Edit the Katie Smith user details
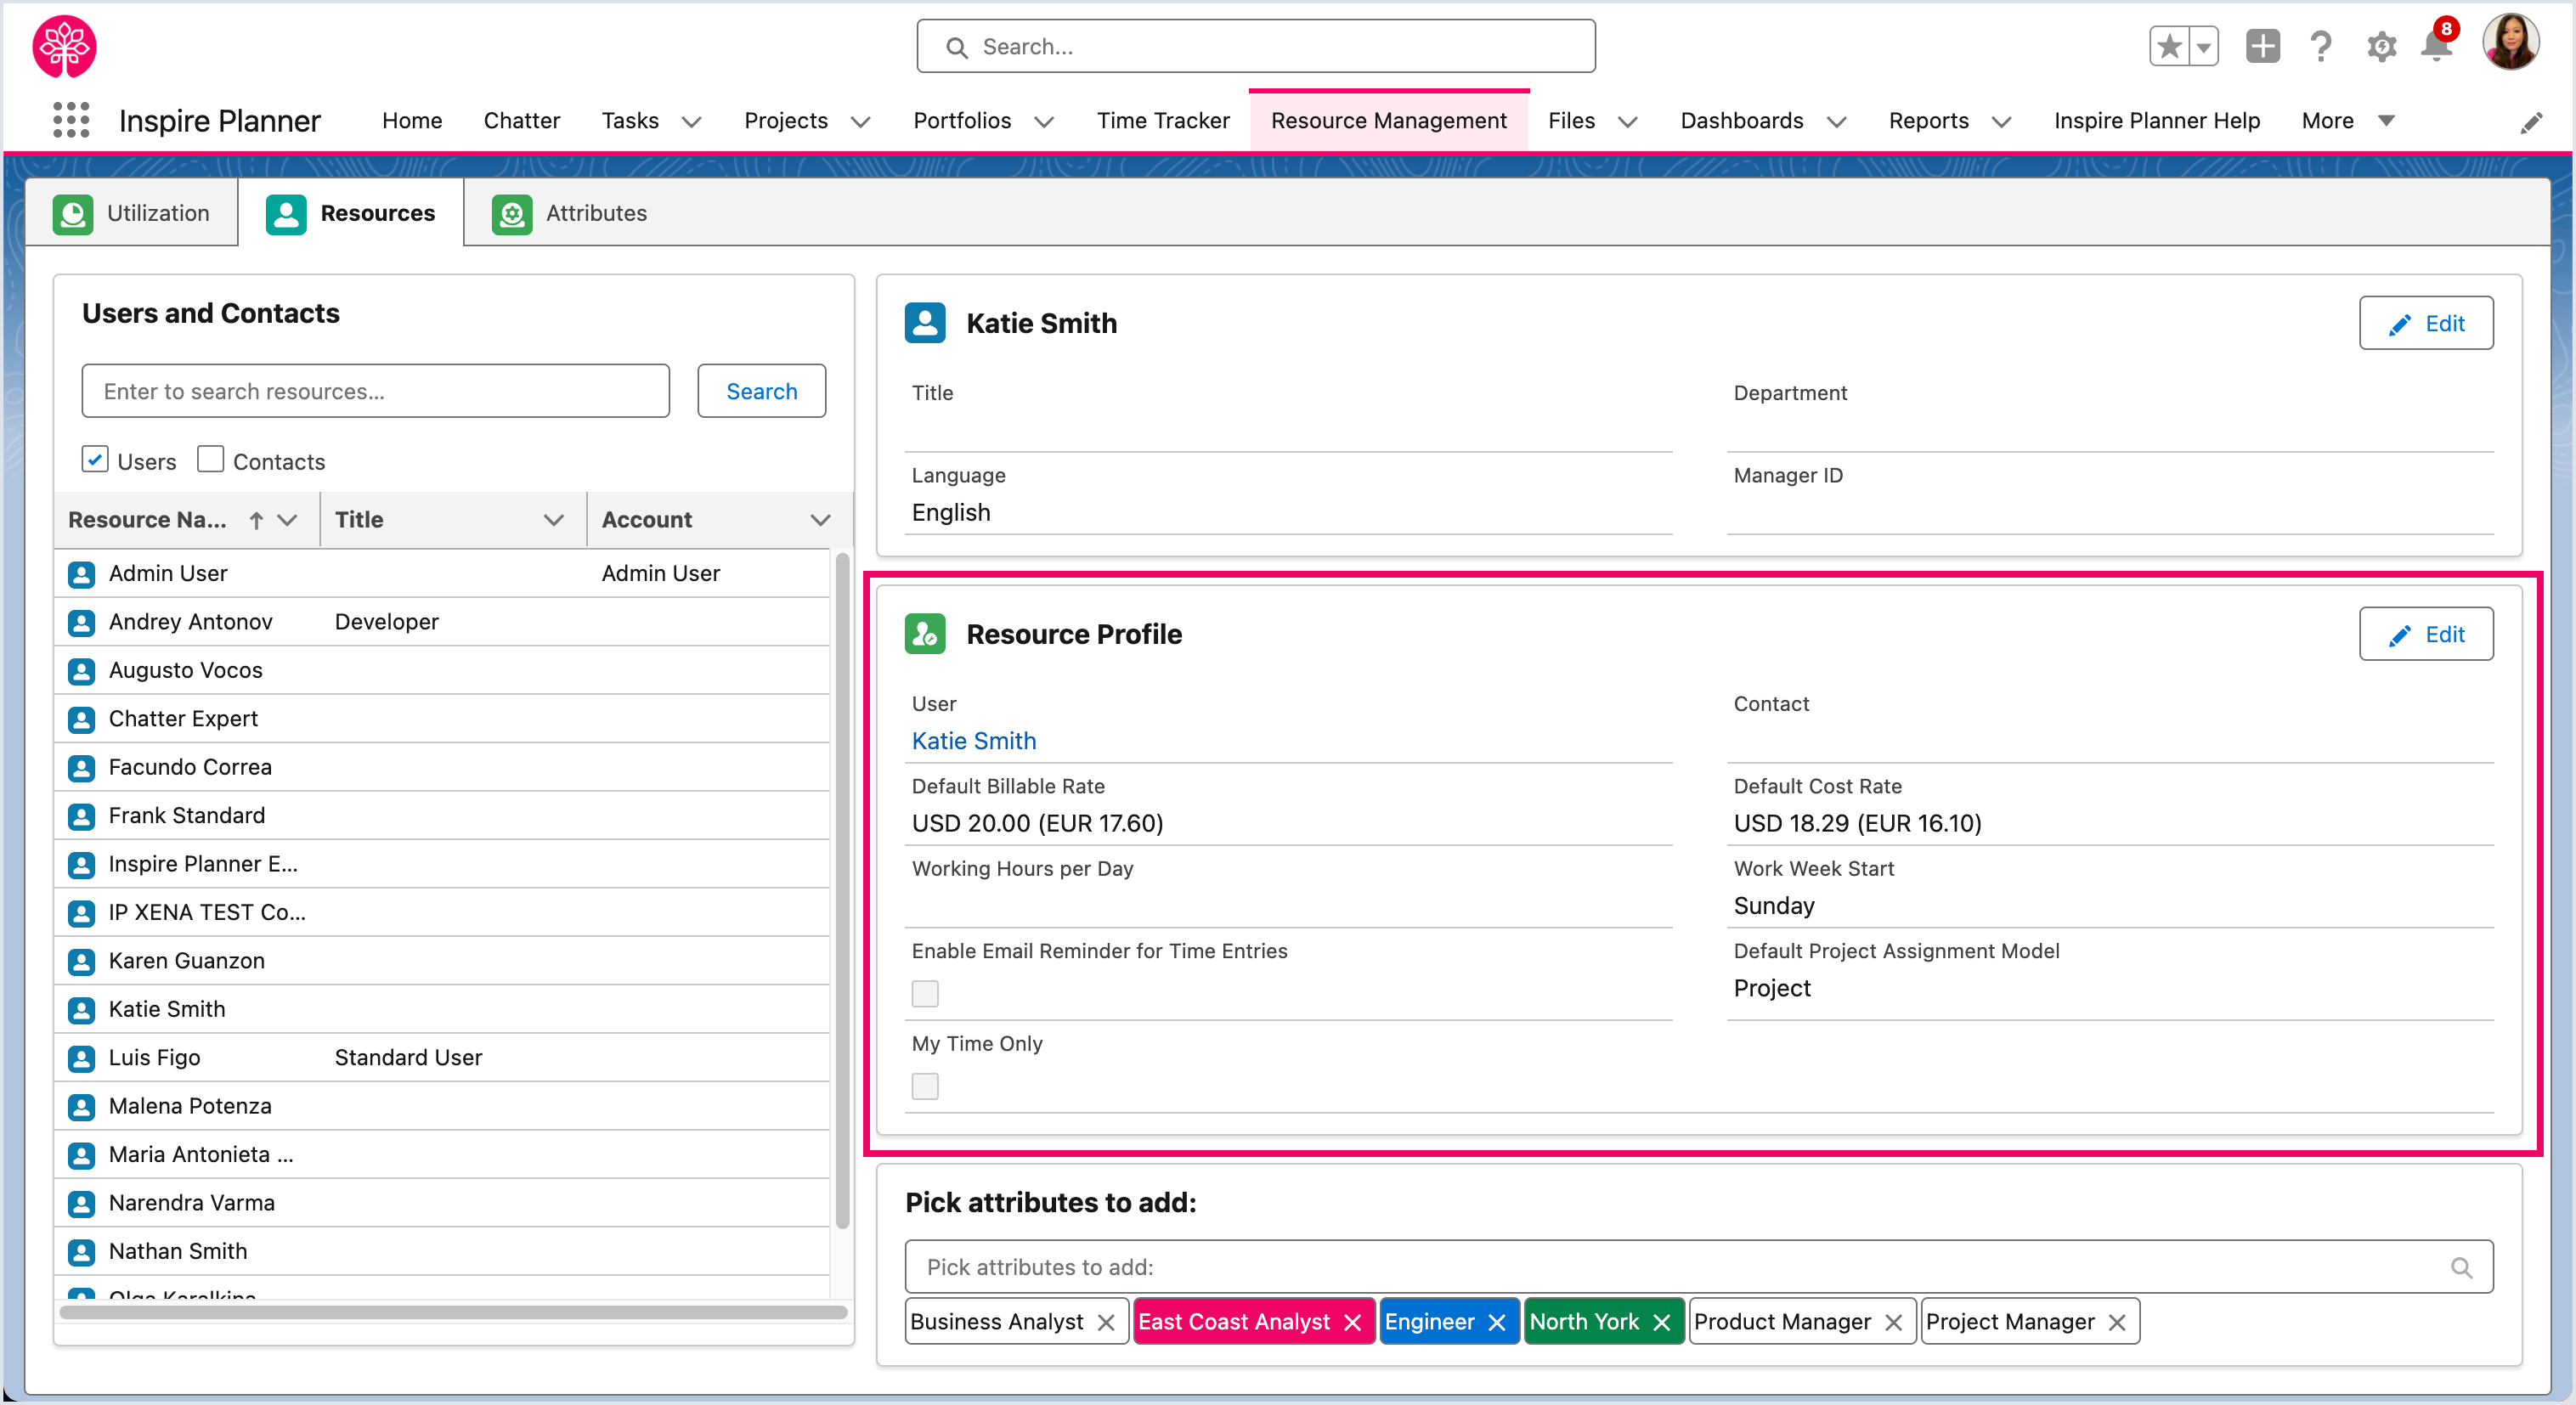 (2425, 323)
